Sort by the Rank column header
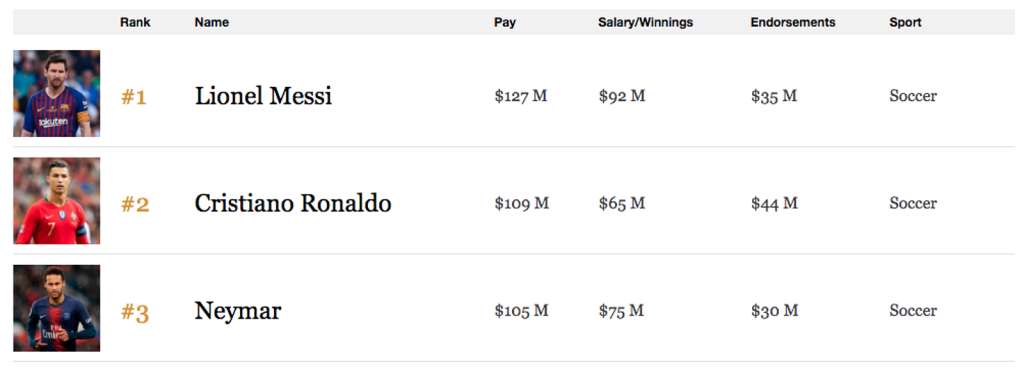Viewport: 1024px width, 368px height. (x=135, y=22)
